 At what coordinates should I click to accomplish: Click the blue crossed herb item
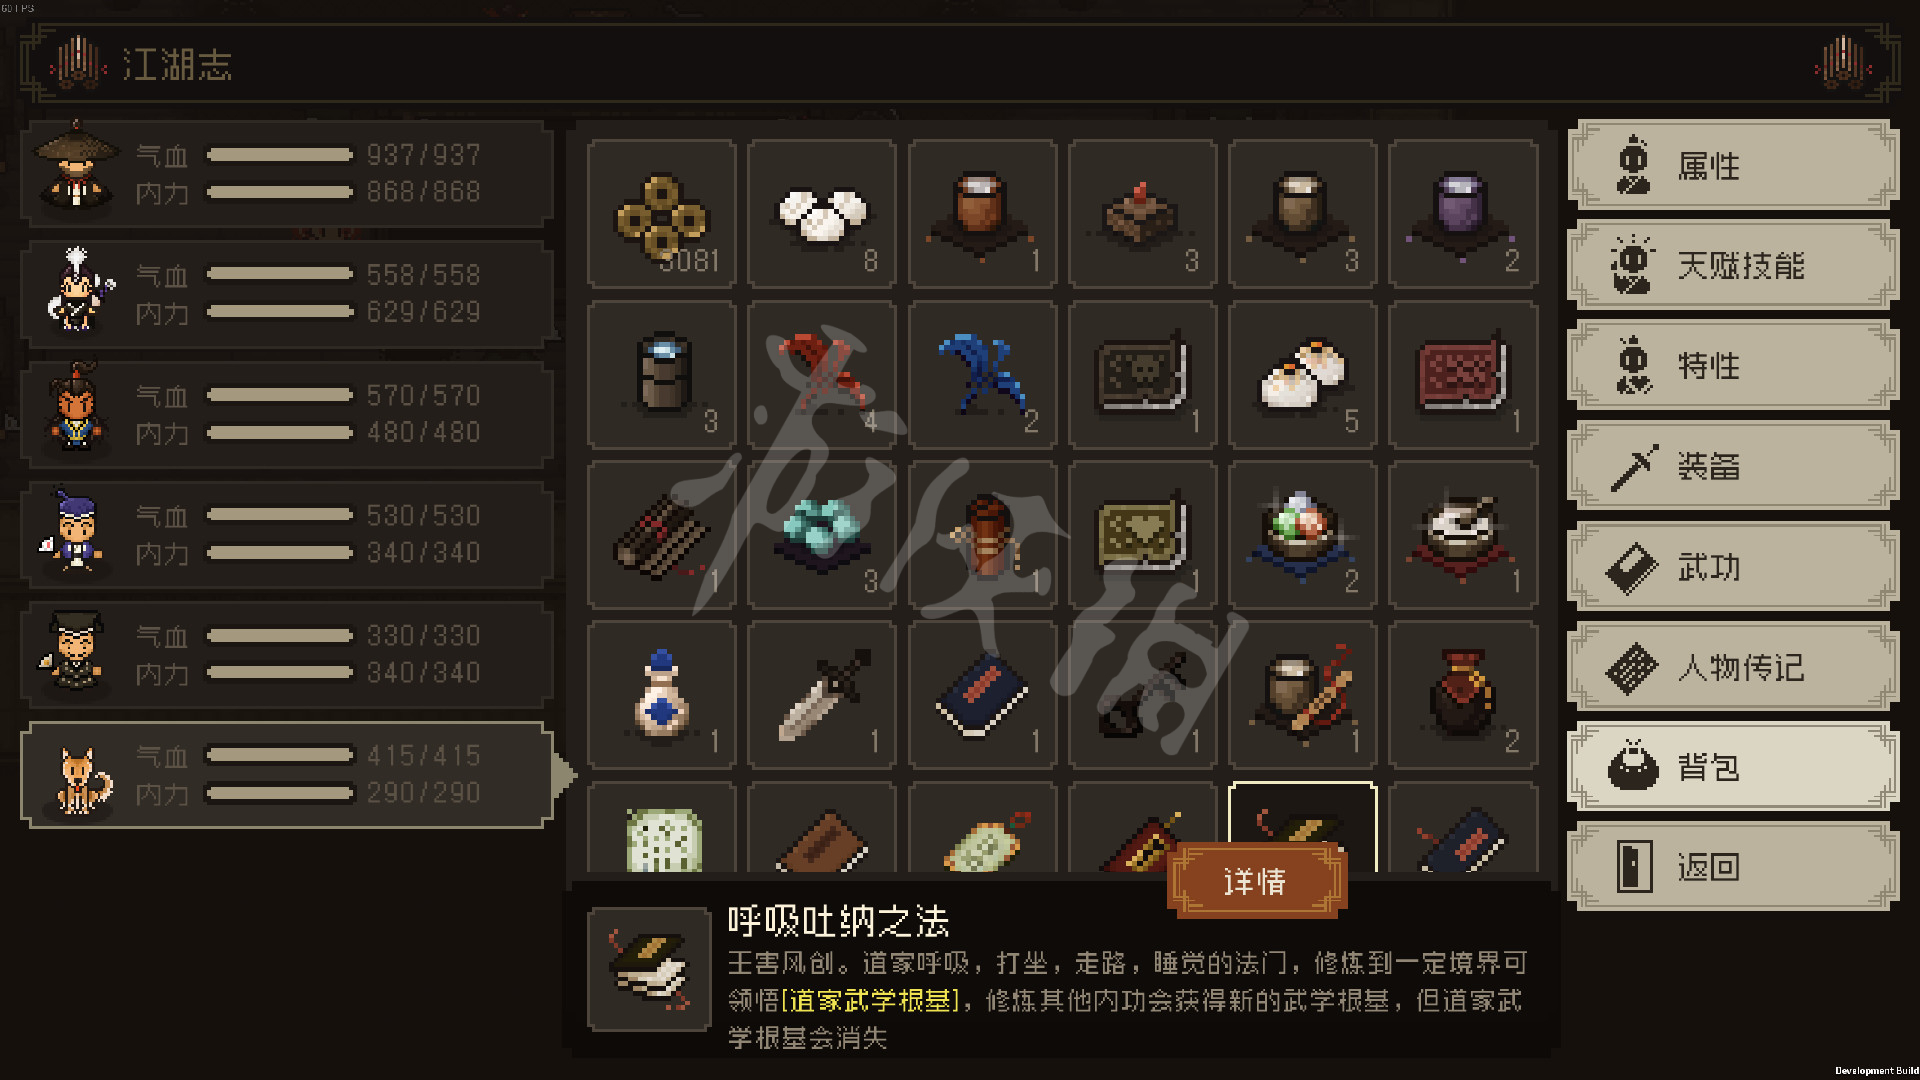(x=982, y=375)
